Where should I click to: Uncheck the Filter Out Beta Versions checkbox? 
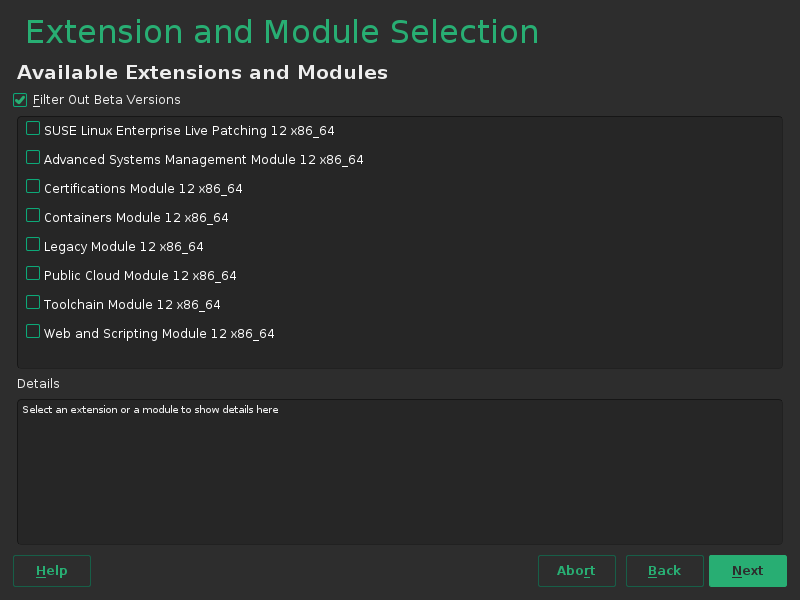coord(20,100)
